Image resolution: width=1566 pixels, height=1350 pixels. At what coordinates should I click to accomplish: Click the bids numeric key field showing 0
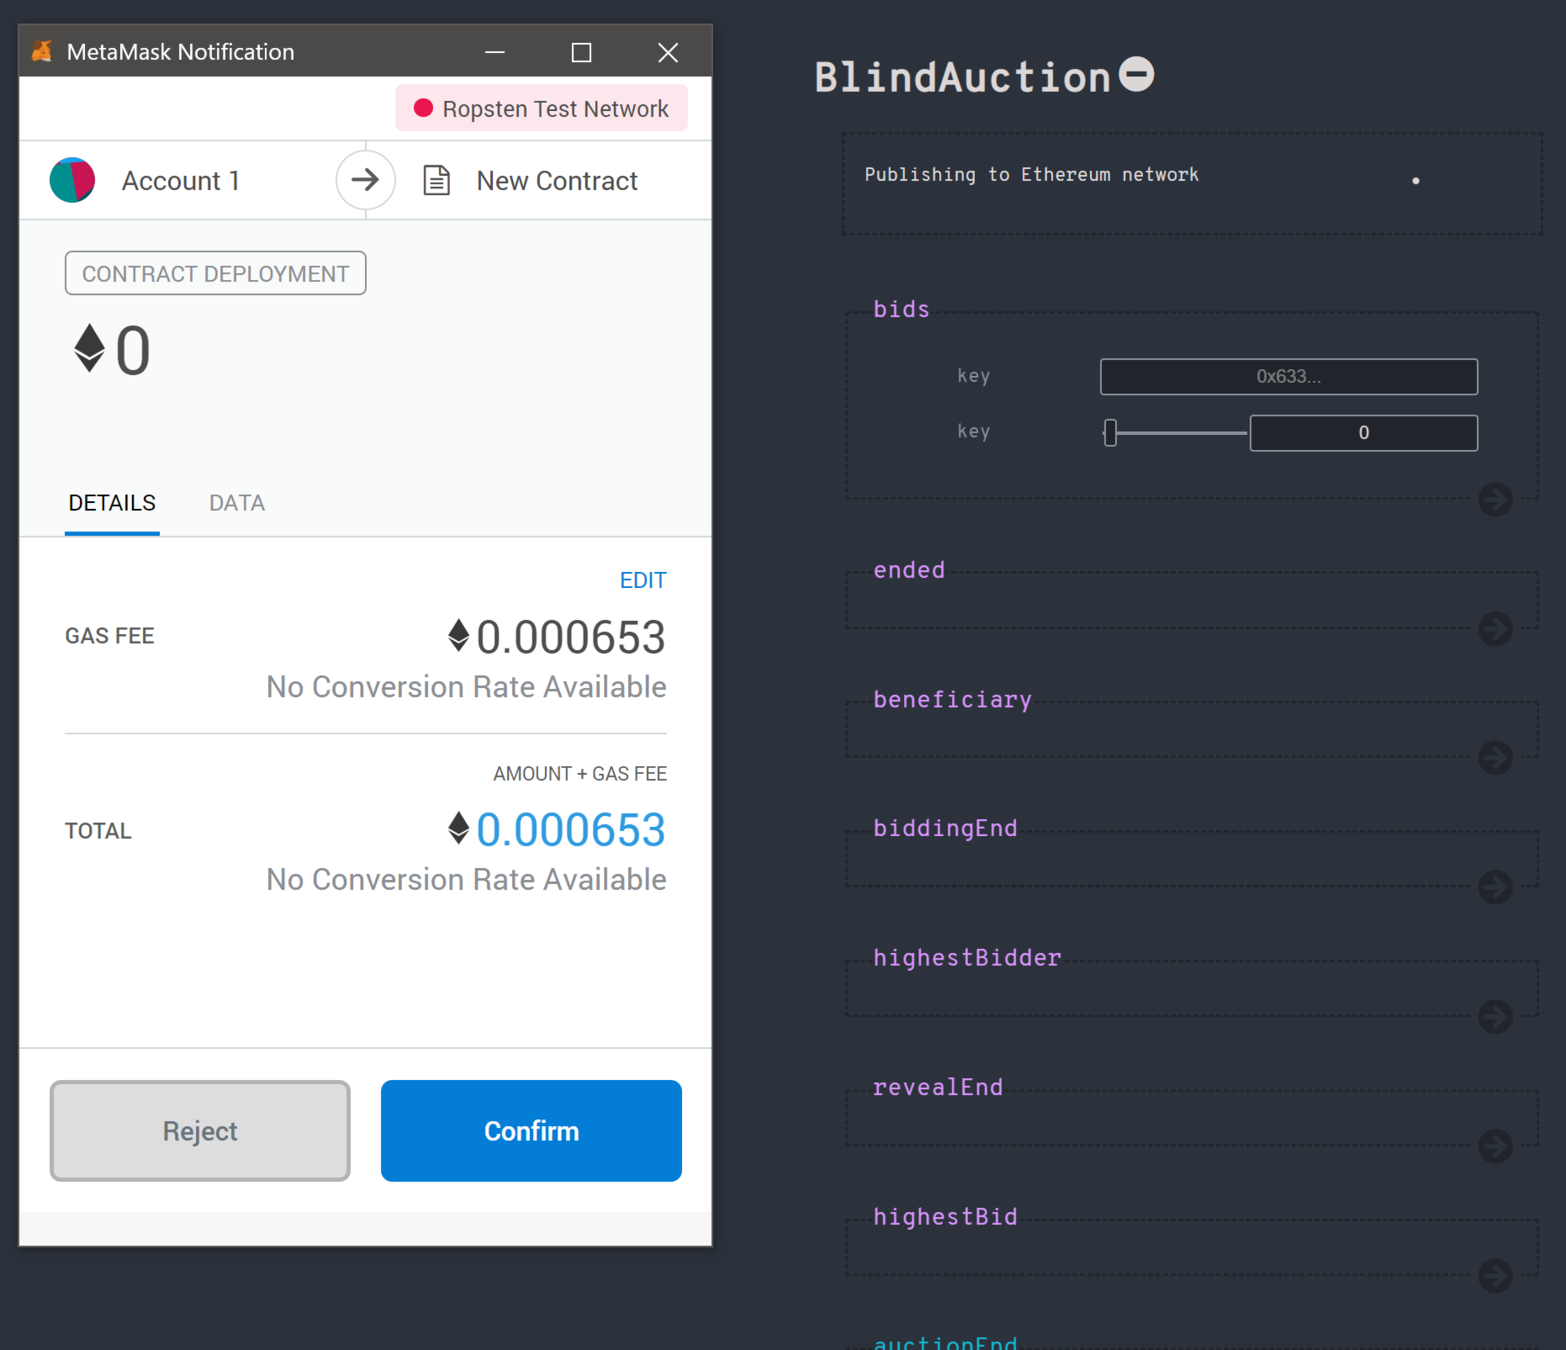pos(1363,433)
